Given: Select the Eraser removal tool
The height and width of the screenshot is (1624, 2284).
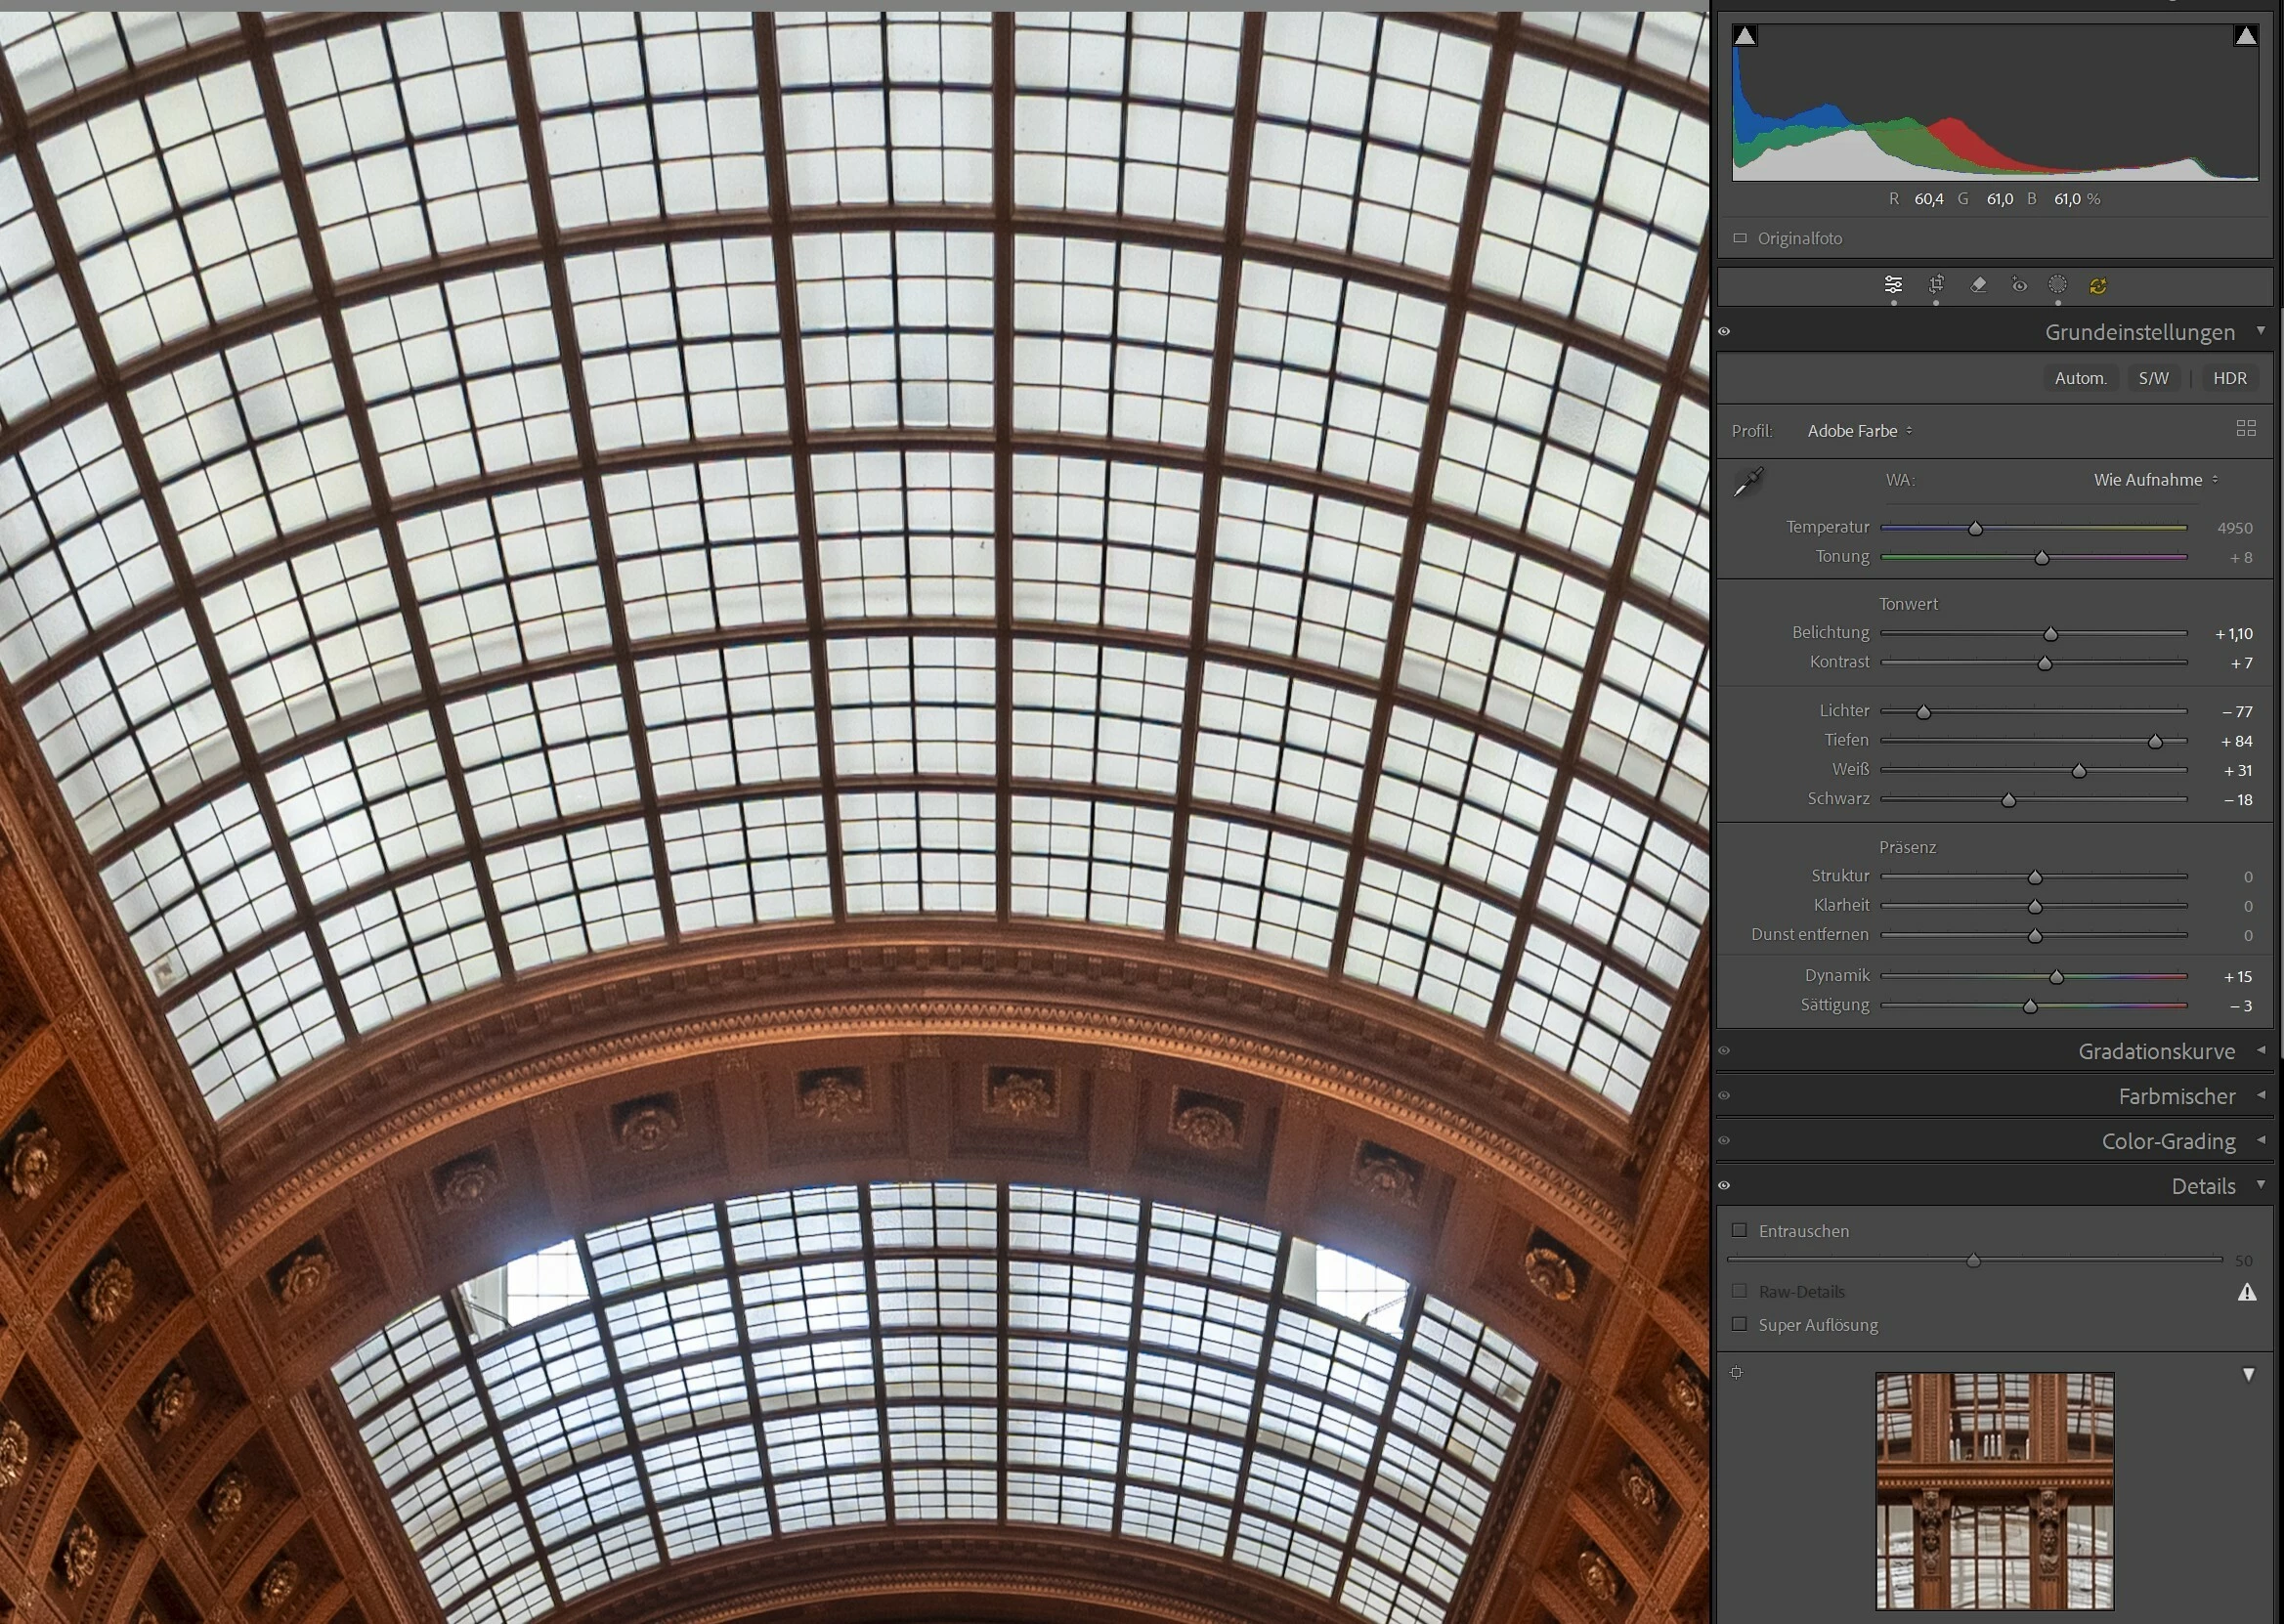Looking at the screenshot, I should [1978, 285].
